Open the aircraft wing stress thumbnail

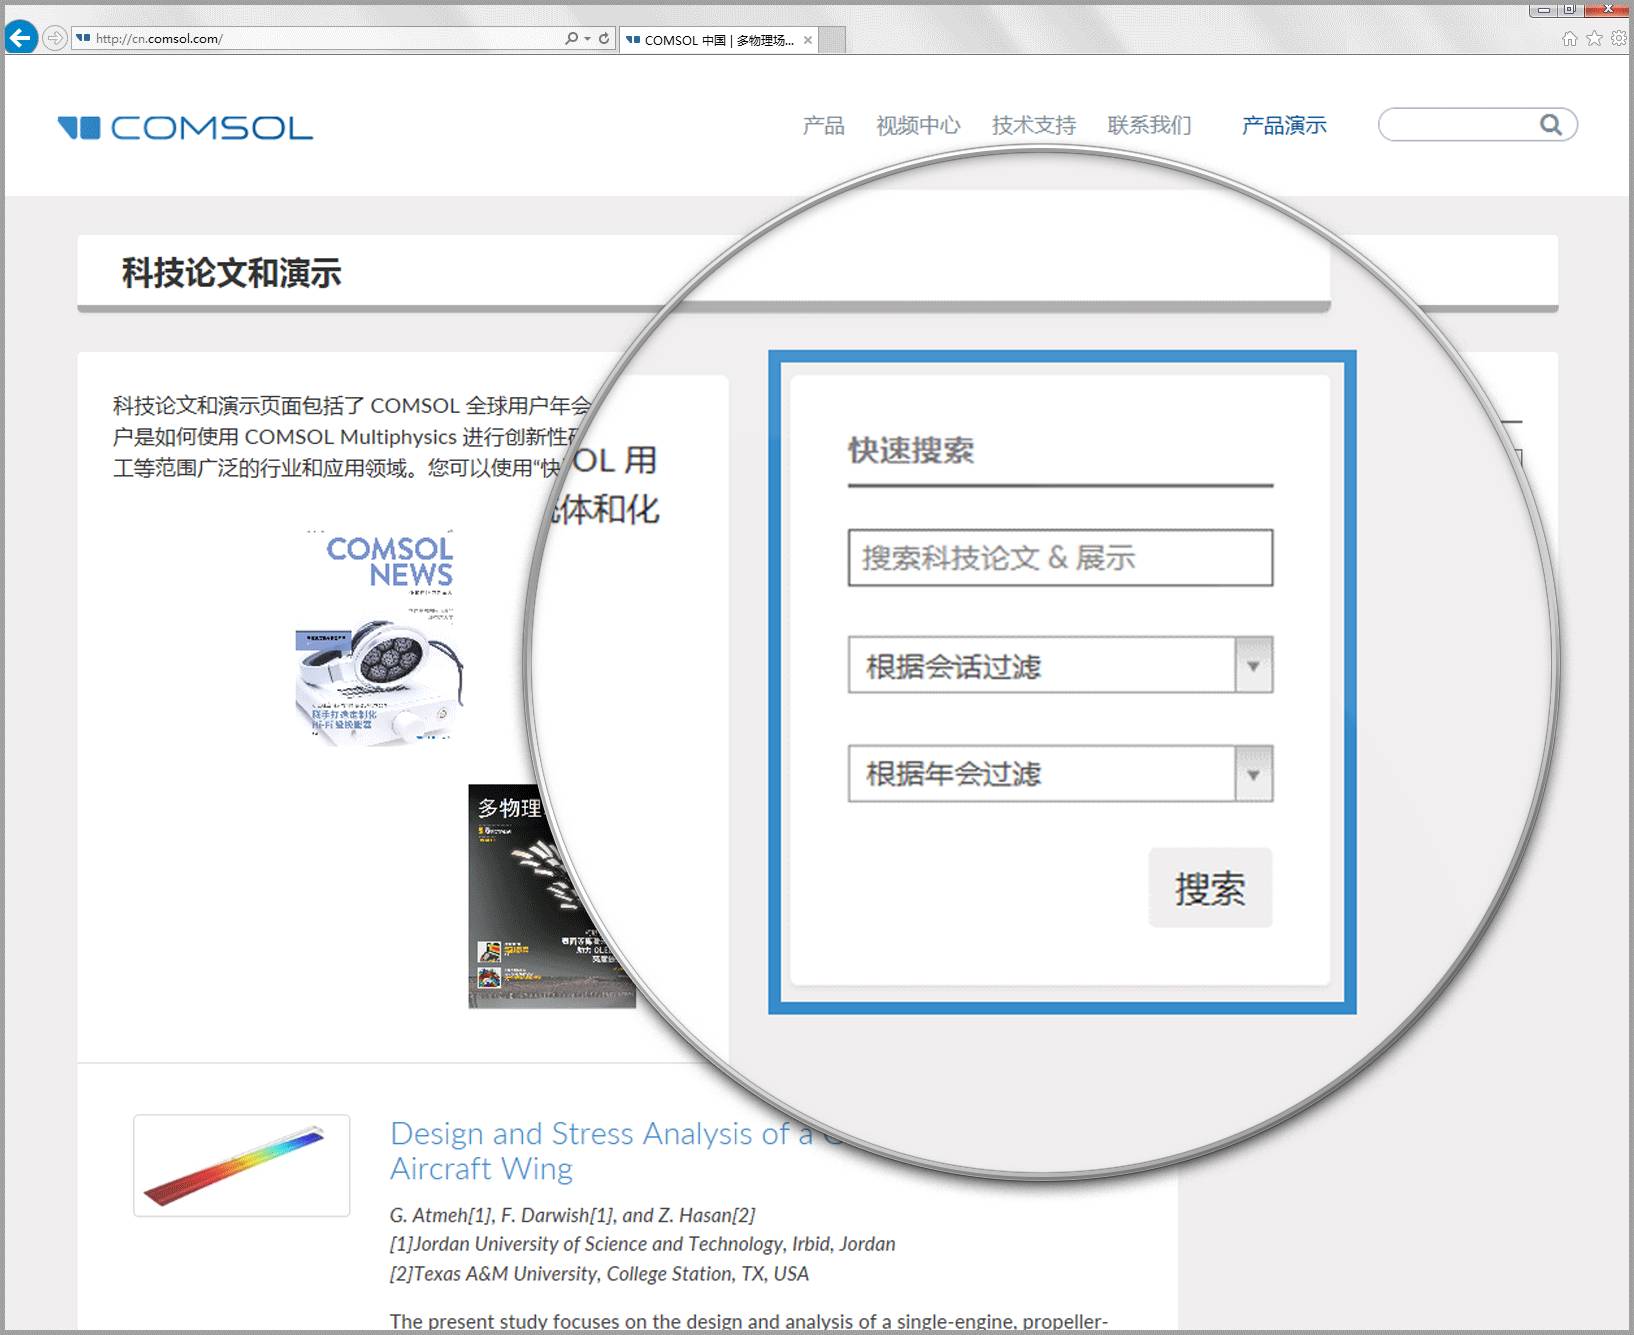[242, 1165]
